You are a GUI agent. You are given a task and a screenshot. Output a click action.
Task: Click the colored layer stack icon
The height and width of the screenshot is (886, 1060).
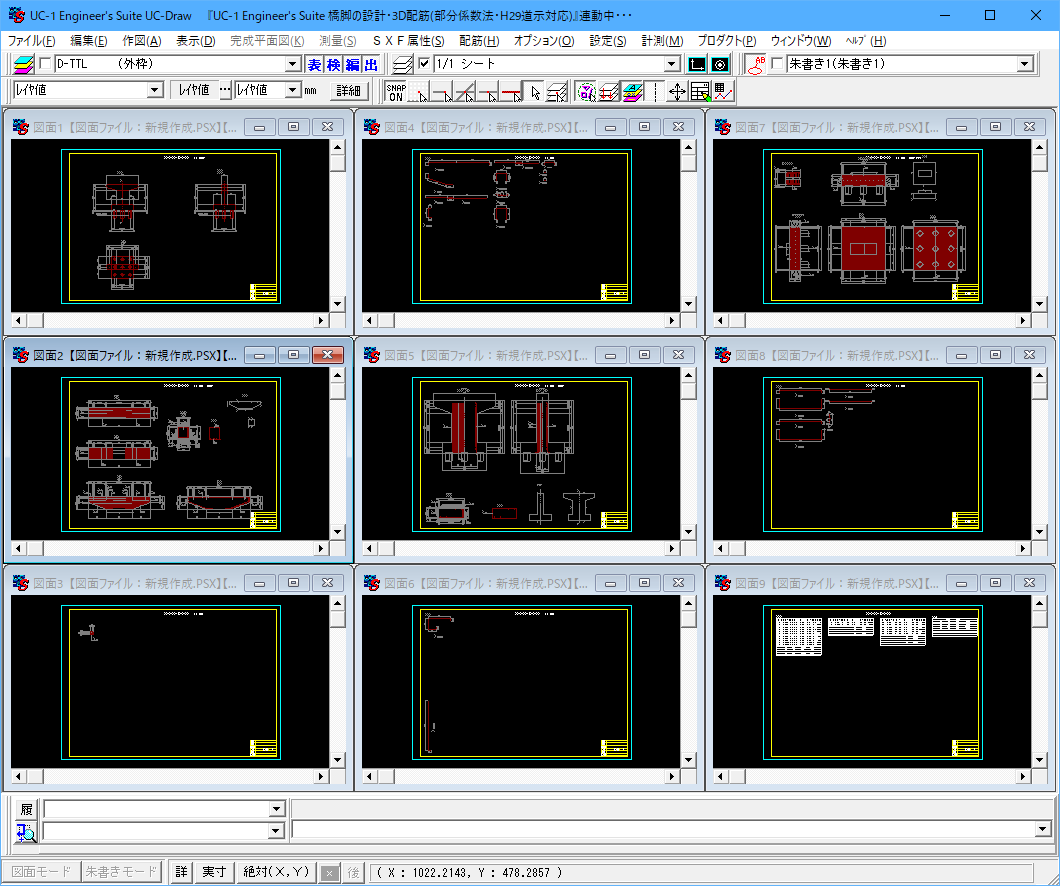click(24, 64)
